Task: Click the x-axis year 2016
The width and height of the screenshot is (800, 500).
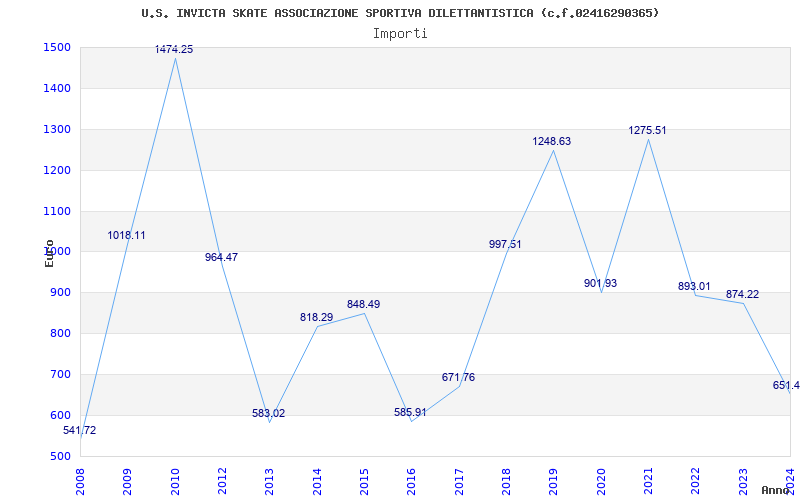Action: [412, 481]
